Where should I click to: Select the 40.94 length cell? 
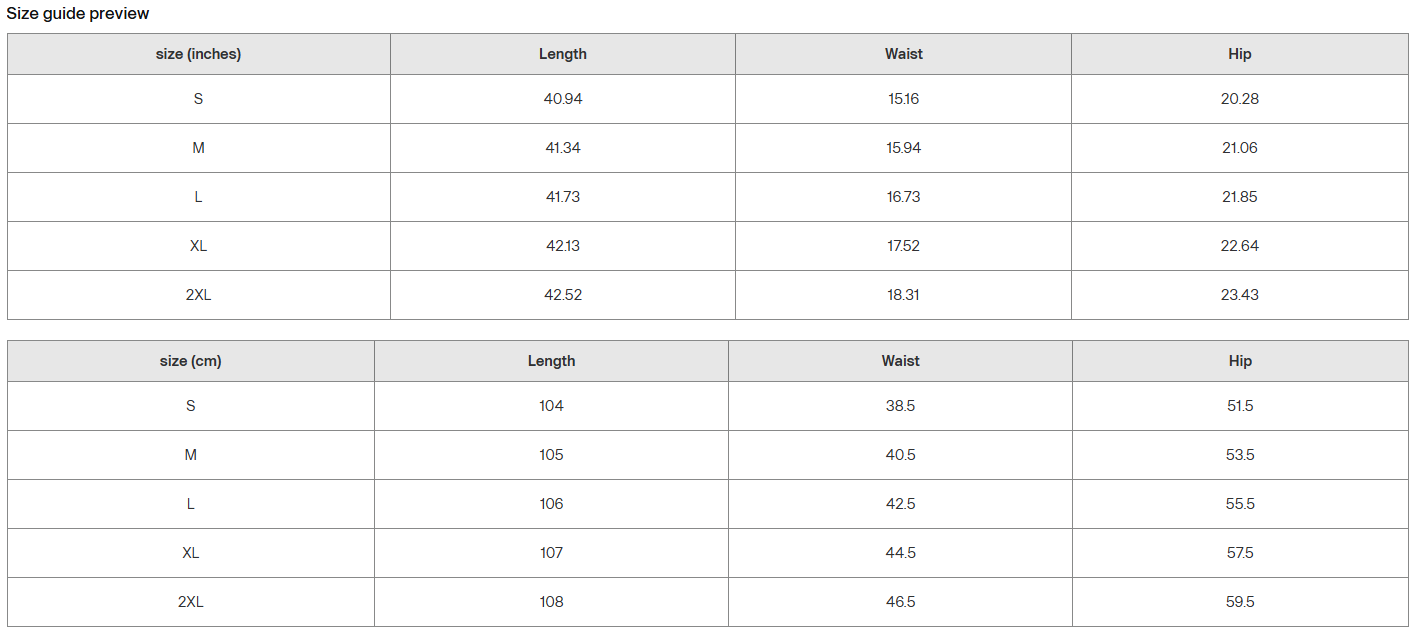click(562, 99)
